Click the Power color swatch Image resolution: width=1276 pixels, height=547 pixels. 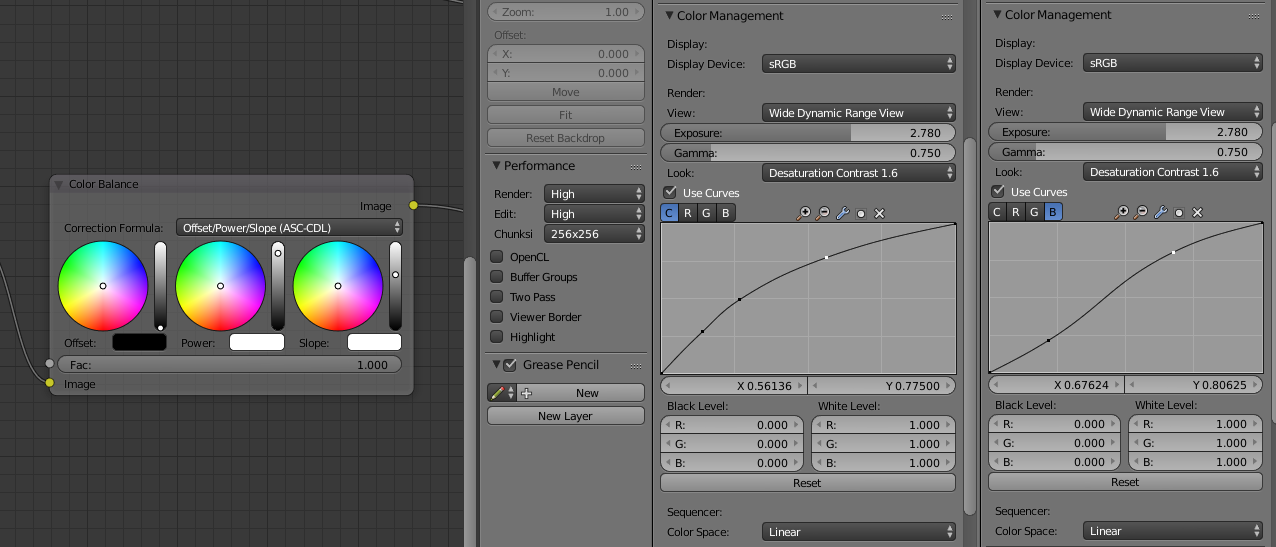[257, 342]
